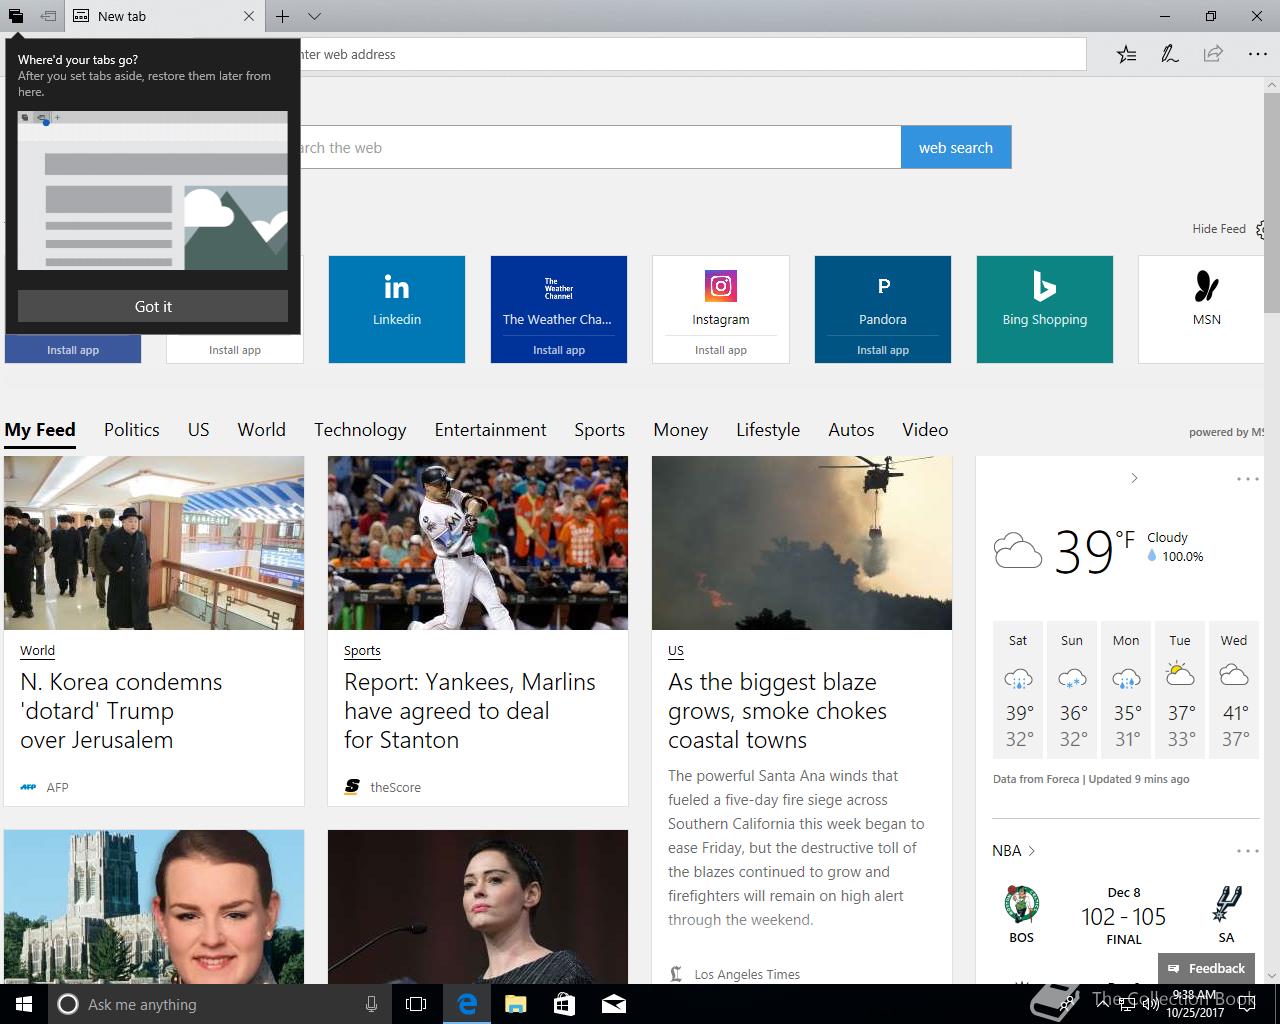This screenshot has height=1024, width=1280.
Task: Open the Feedback button
Action: click(1206, 968)
